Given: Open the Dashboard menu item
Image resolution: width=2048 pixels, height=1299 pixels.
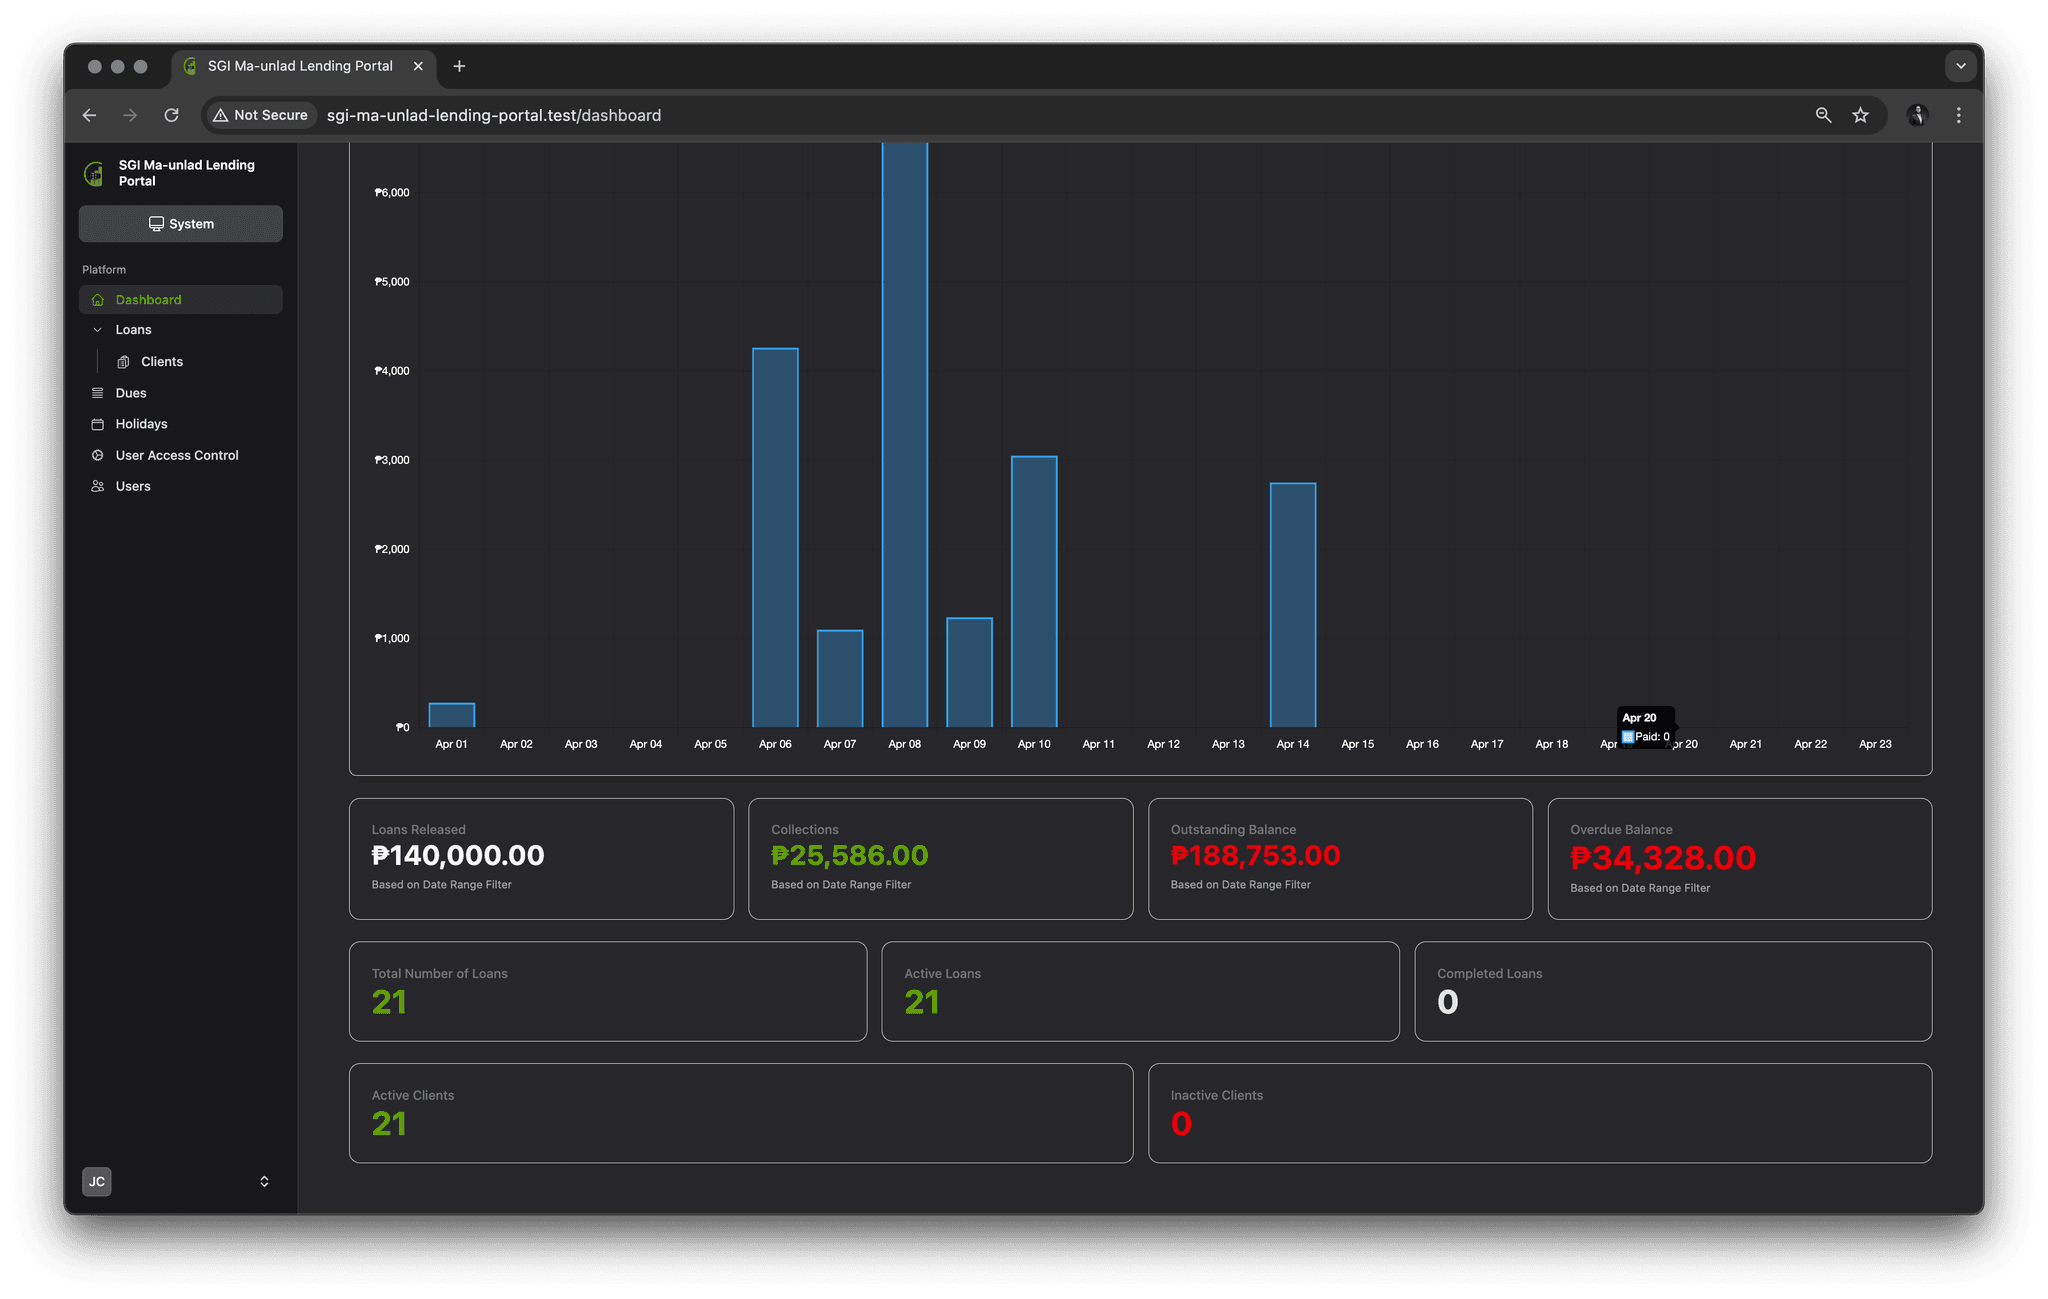Looking at the screenshot, I should pos(181,300).
